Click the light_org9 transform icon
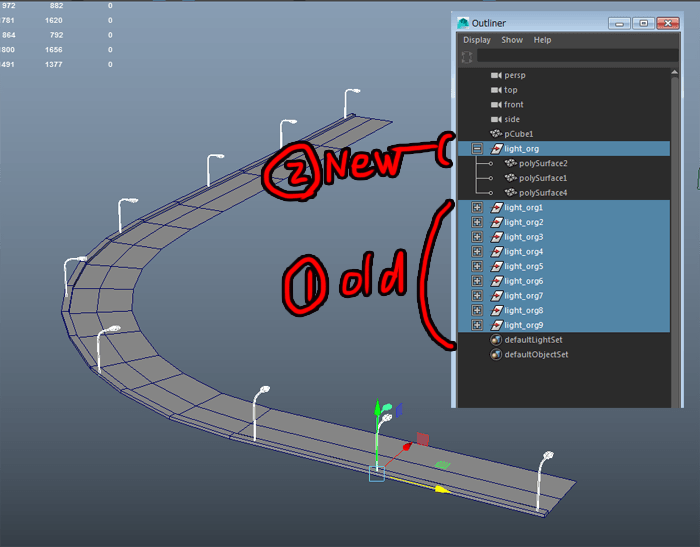This screenshot has width=700, height=547. point(496,325)
